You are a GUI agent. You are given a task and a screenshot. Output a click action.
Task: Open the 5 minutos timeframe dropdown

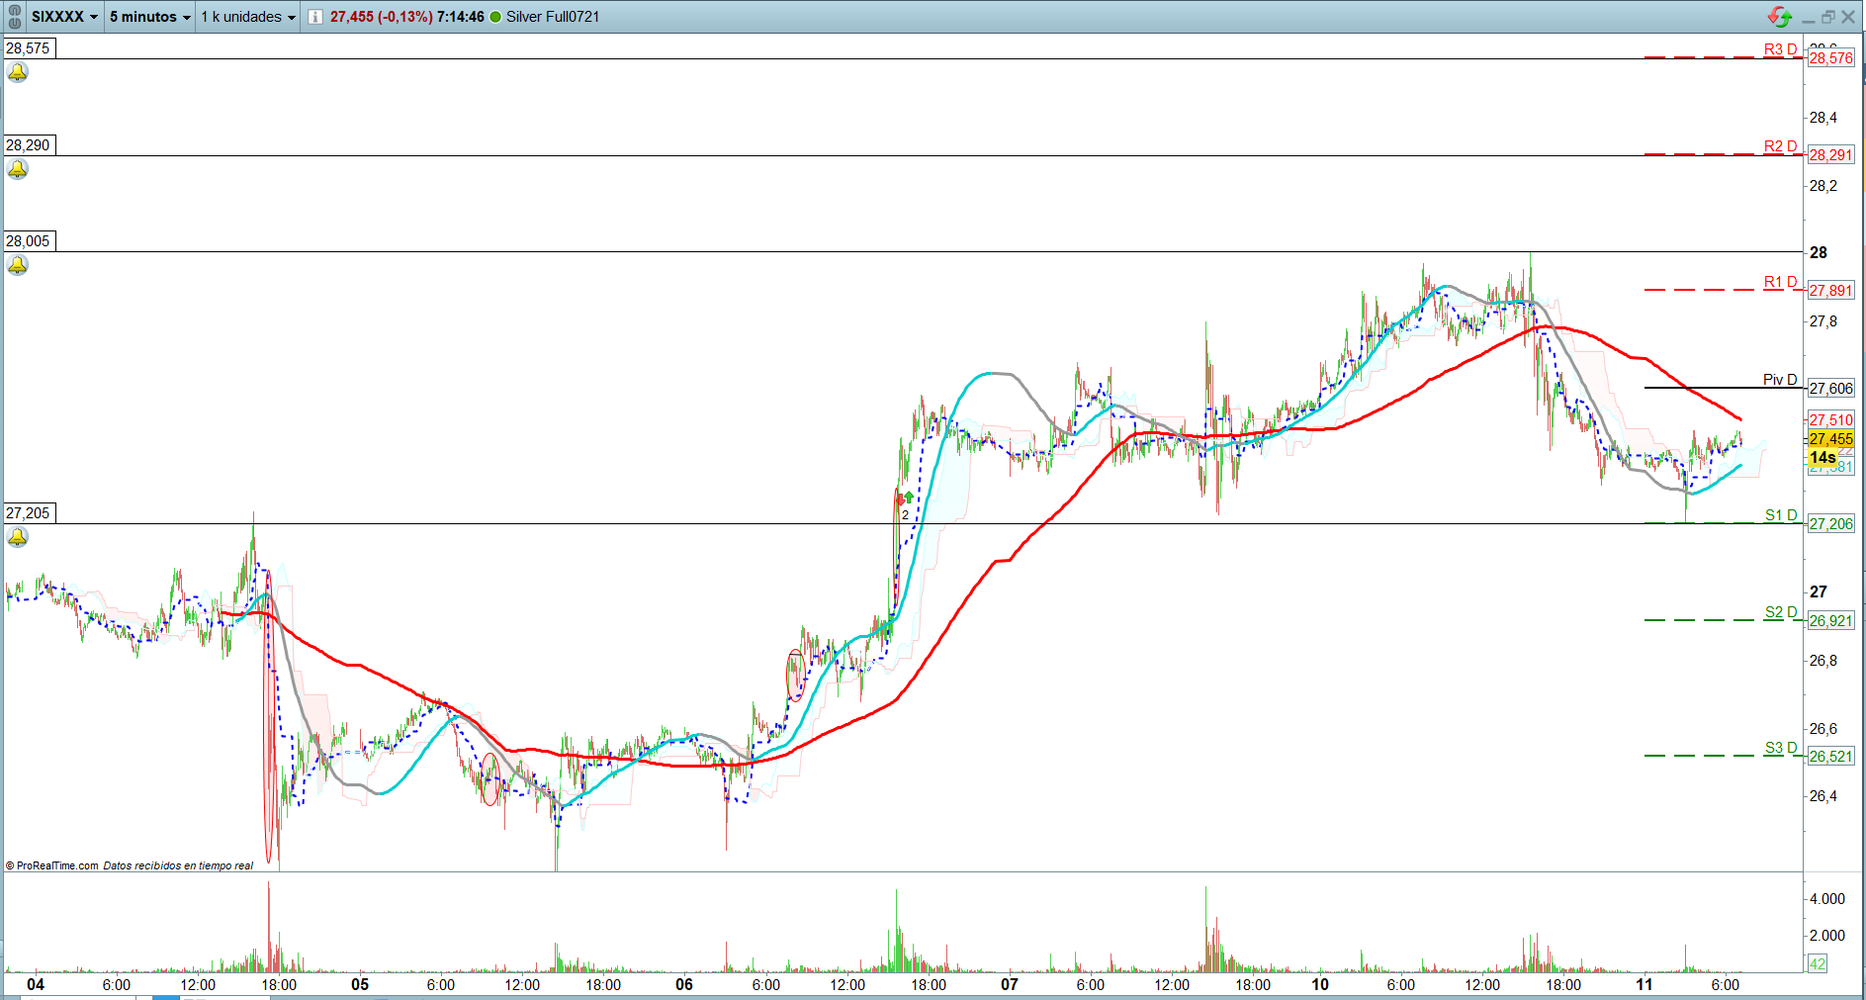(149, 17)
